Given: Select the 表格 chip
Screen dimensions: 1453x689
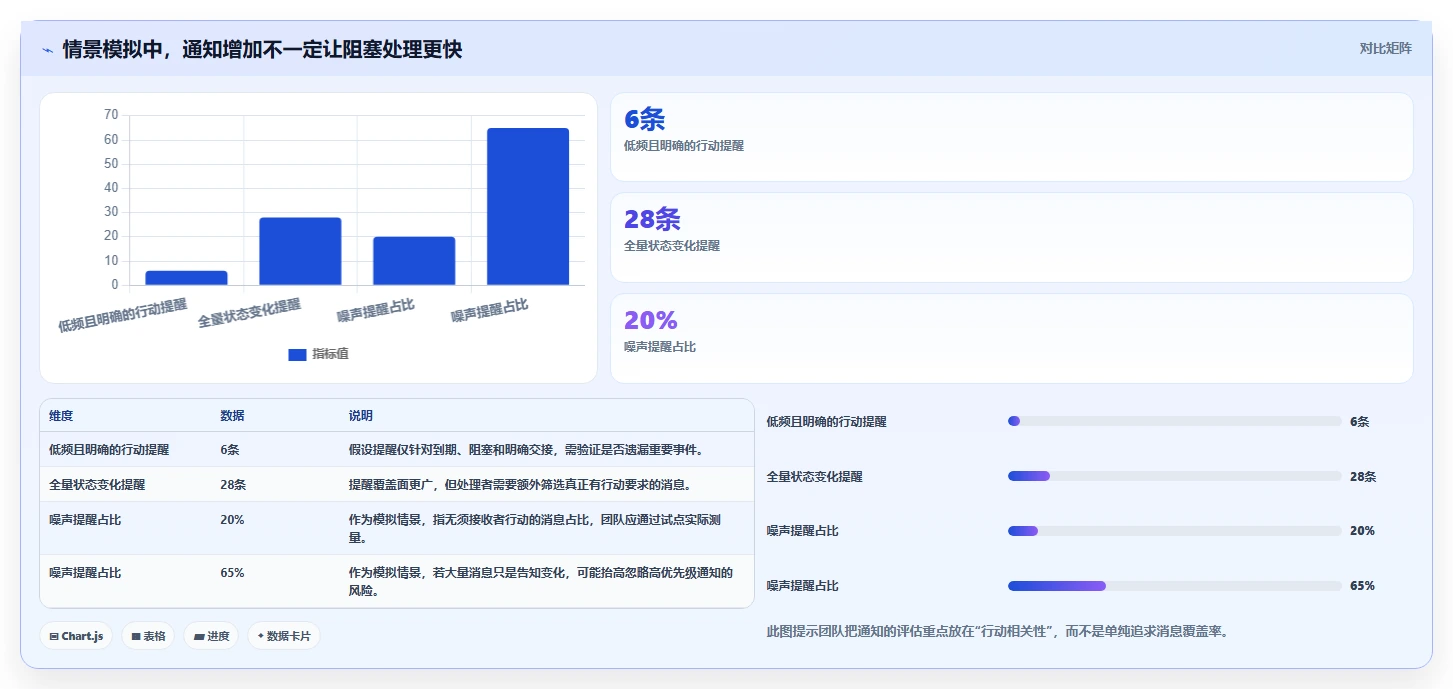Looking at the screenshot, I should 148,636.
